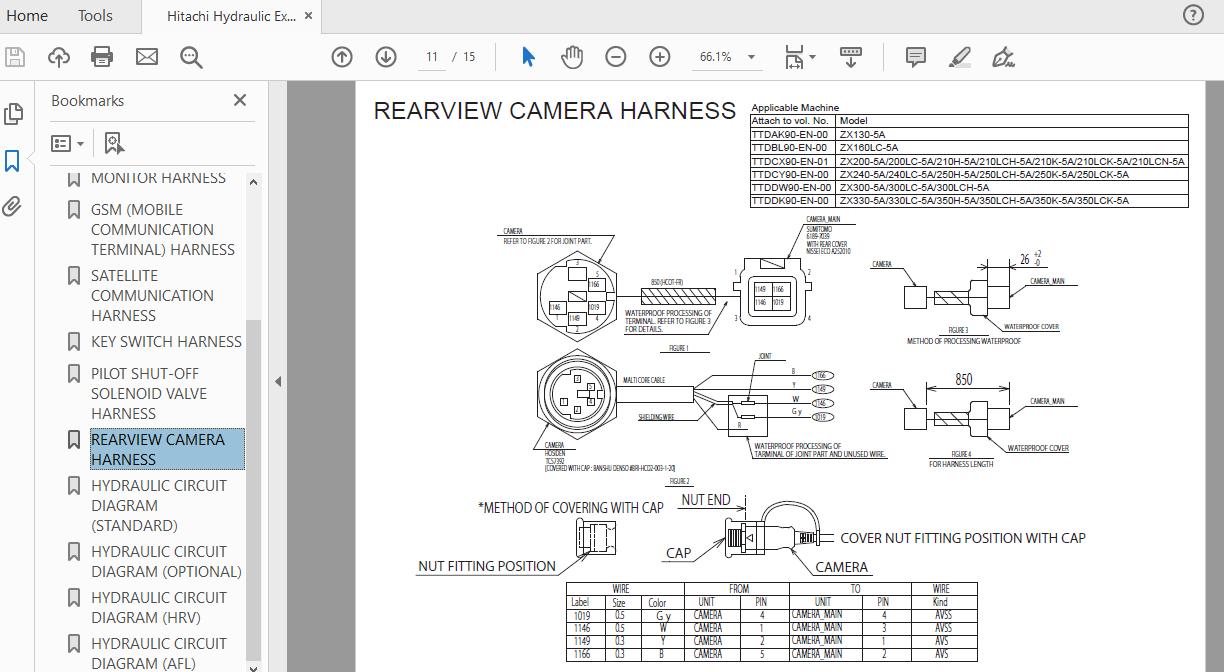Click the page number input field
The height and width of the screenshot is (672, 1224).
[430, 57]
